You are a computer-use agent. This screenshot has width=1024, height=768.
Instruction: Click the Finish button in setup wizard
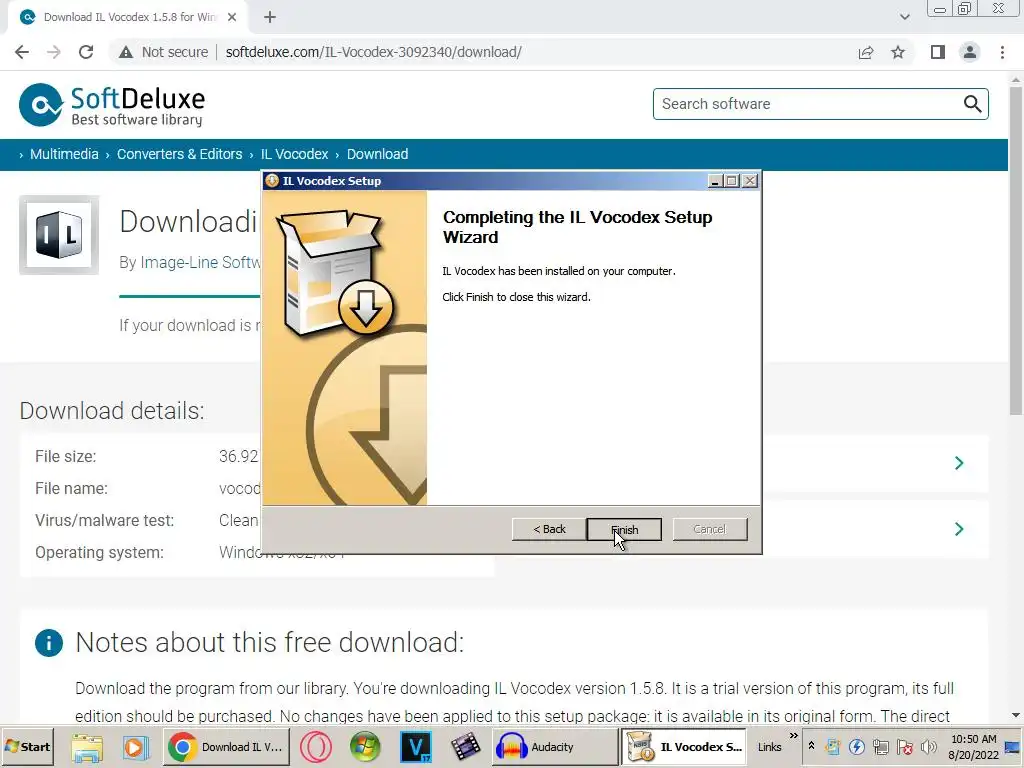[x=624, y=530]
